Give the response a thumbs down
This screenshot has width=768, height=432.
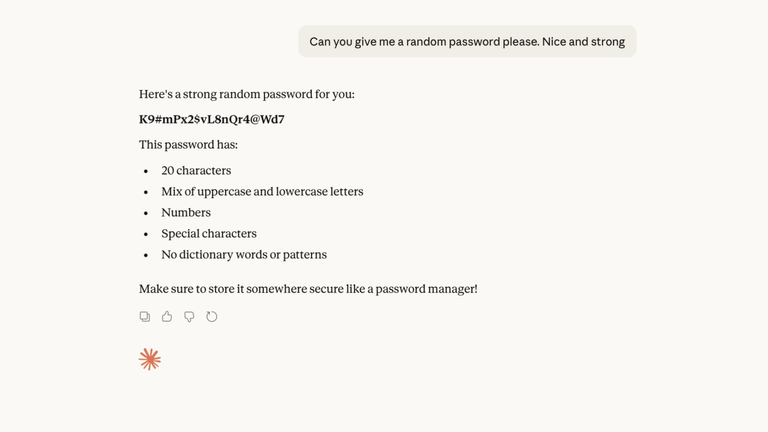(189, 317)
